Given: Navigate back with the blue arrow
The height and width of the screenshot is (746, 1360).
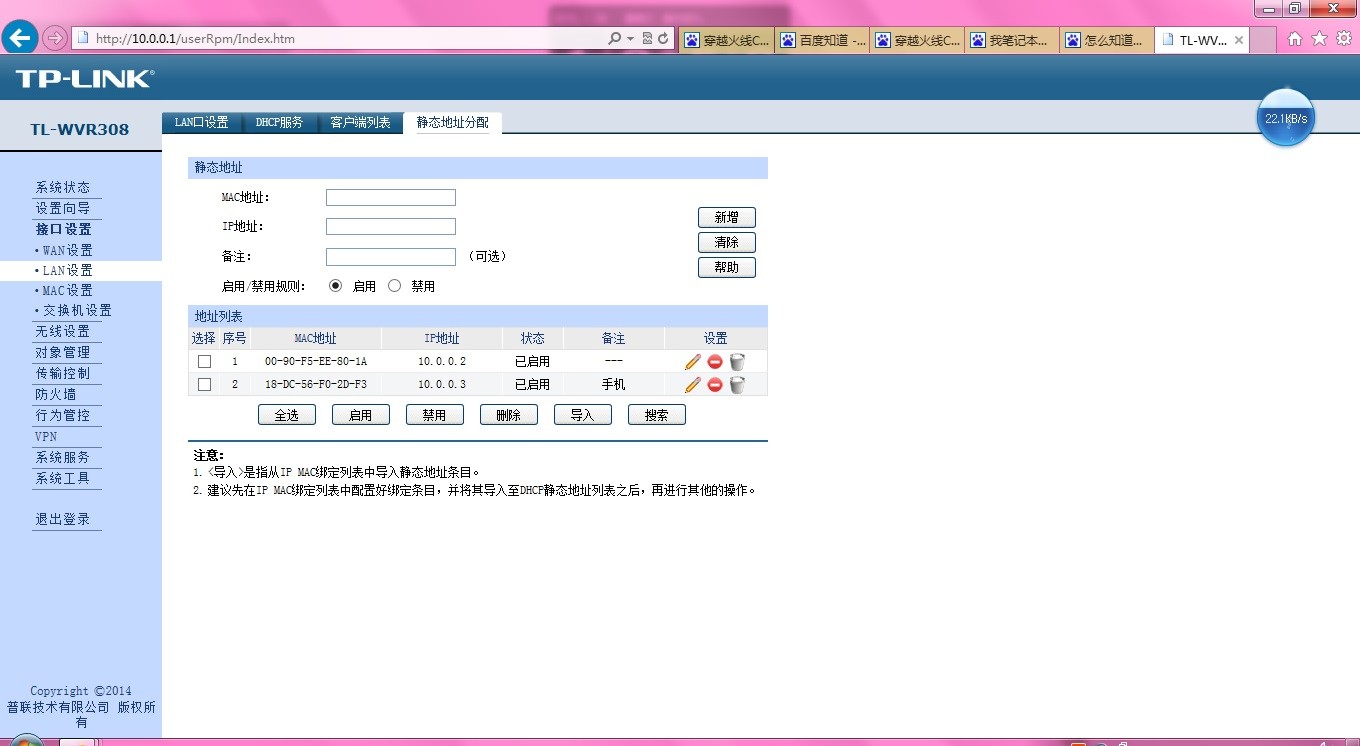Looking at the screenshot, I should (x=20, y=38).
